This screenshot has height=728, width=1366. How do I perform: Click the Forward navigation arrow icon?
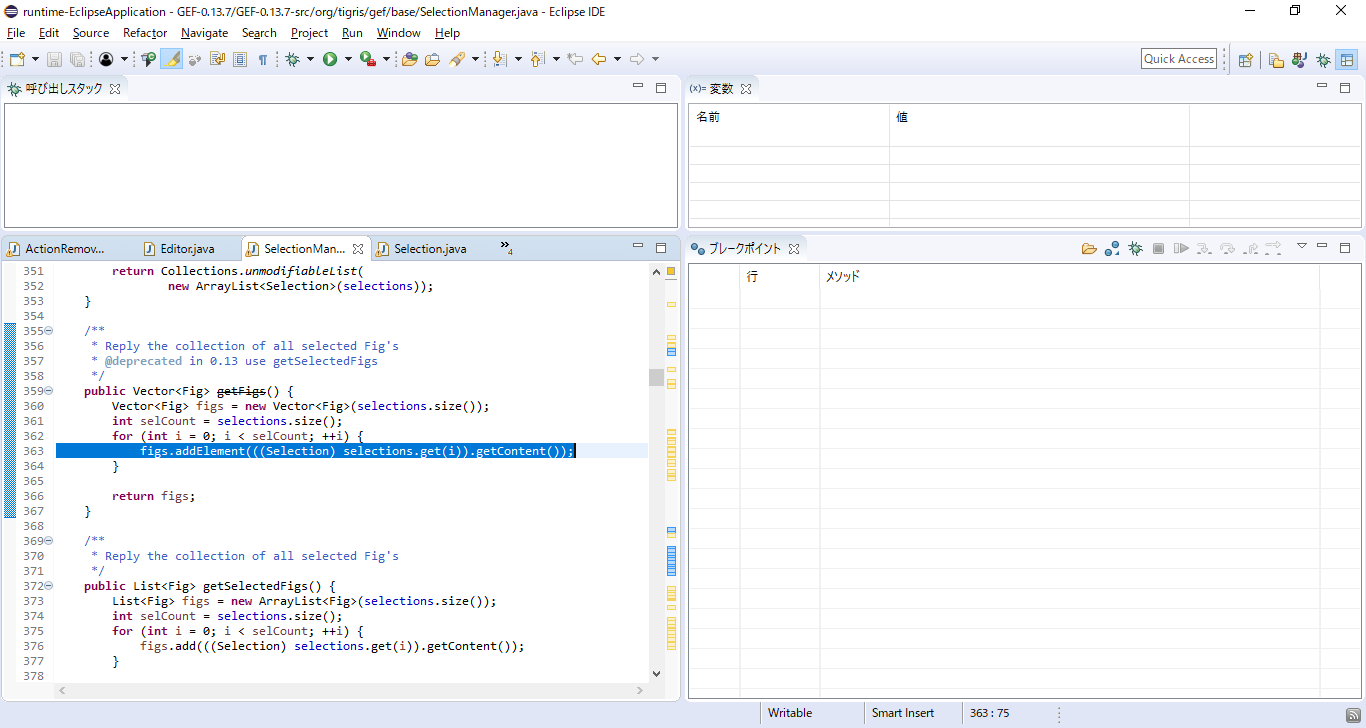click(x=637, y=60)
